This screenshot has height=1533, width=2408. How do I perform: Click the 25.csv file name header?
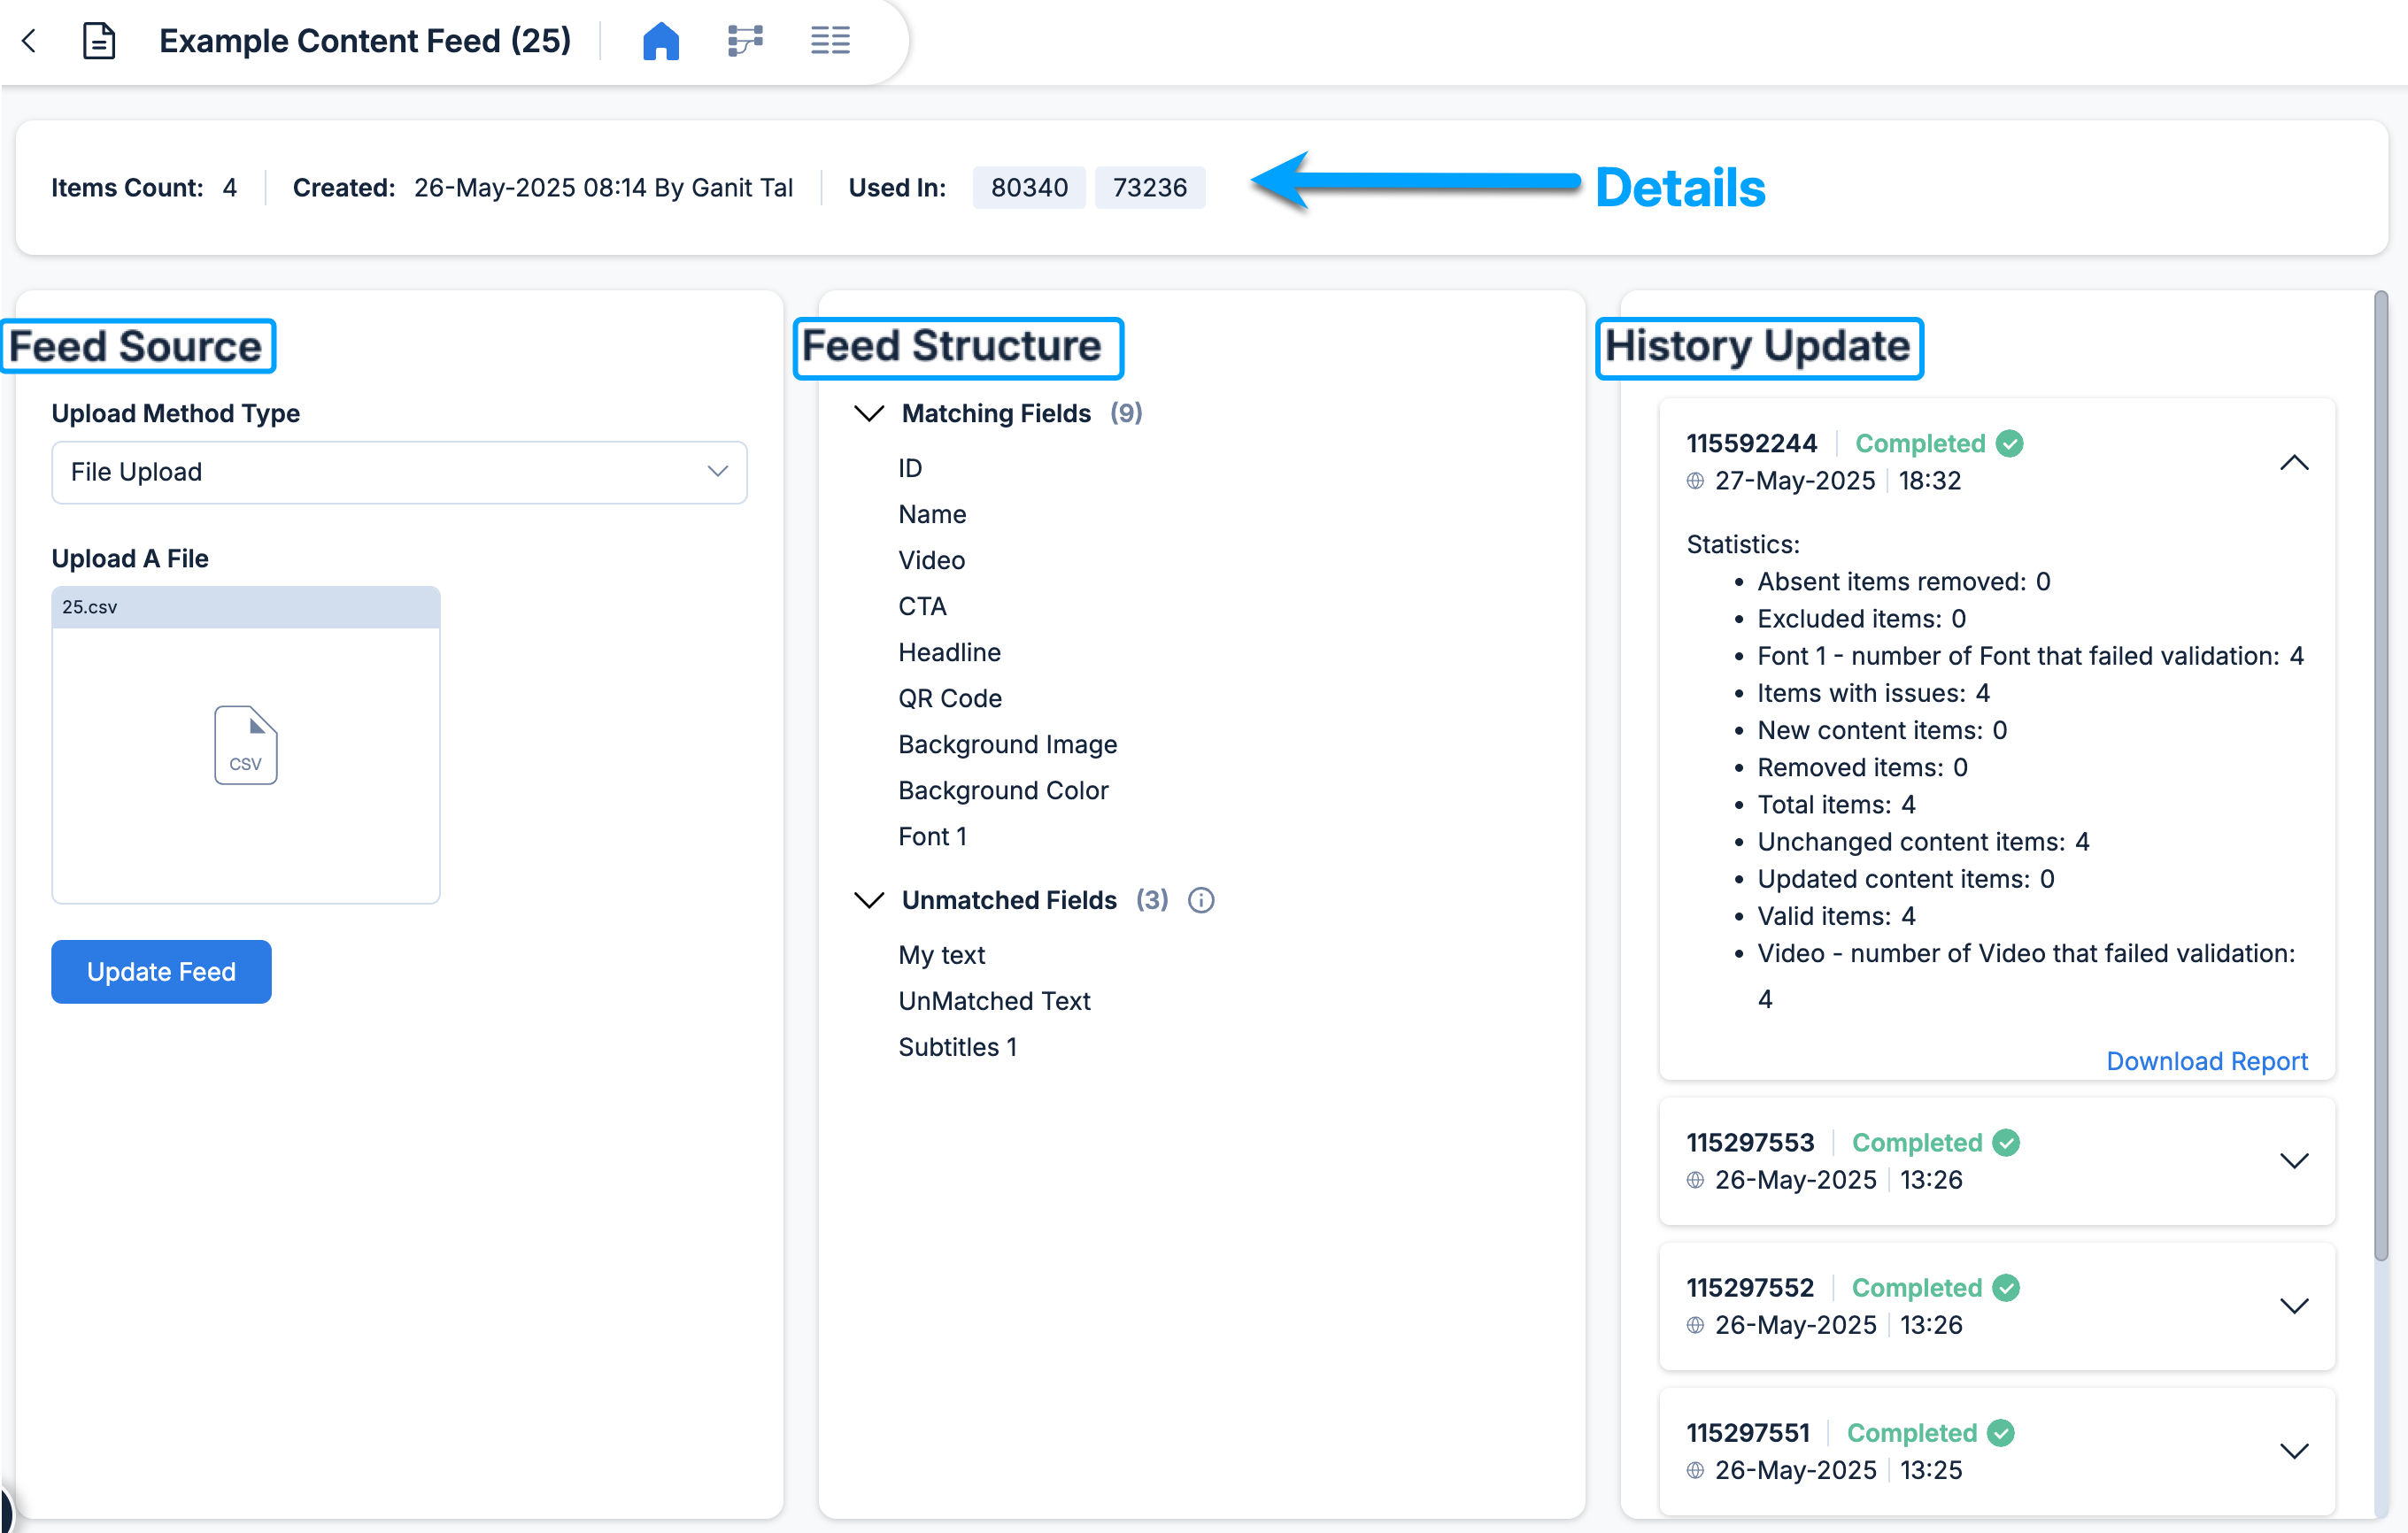(x=246, y=607)
